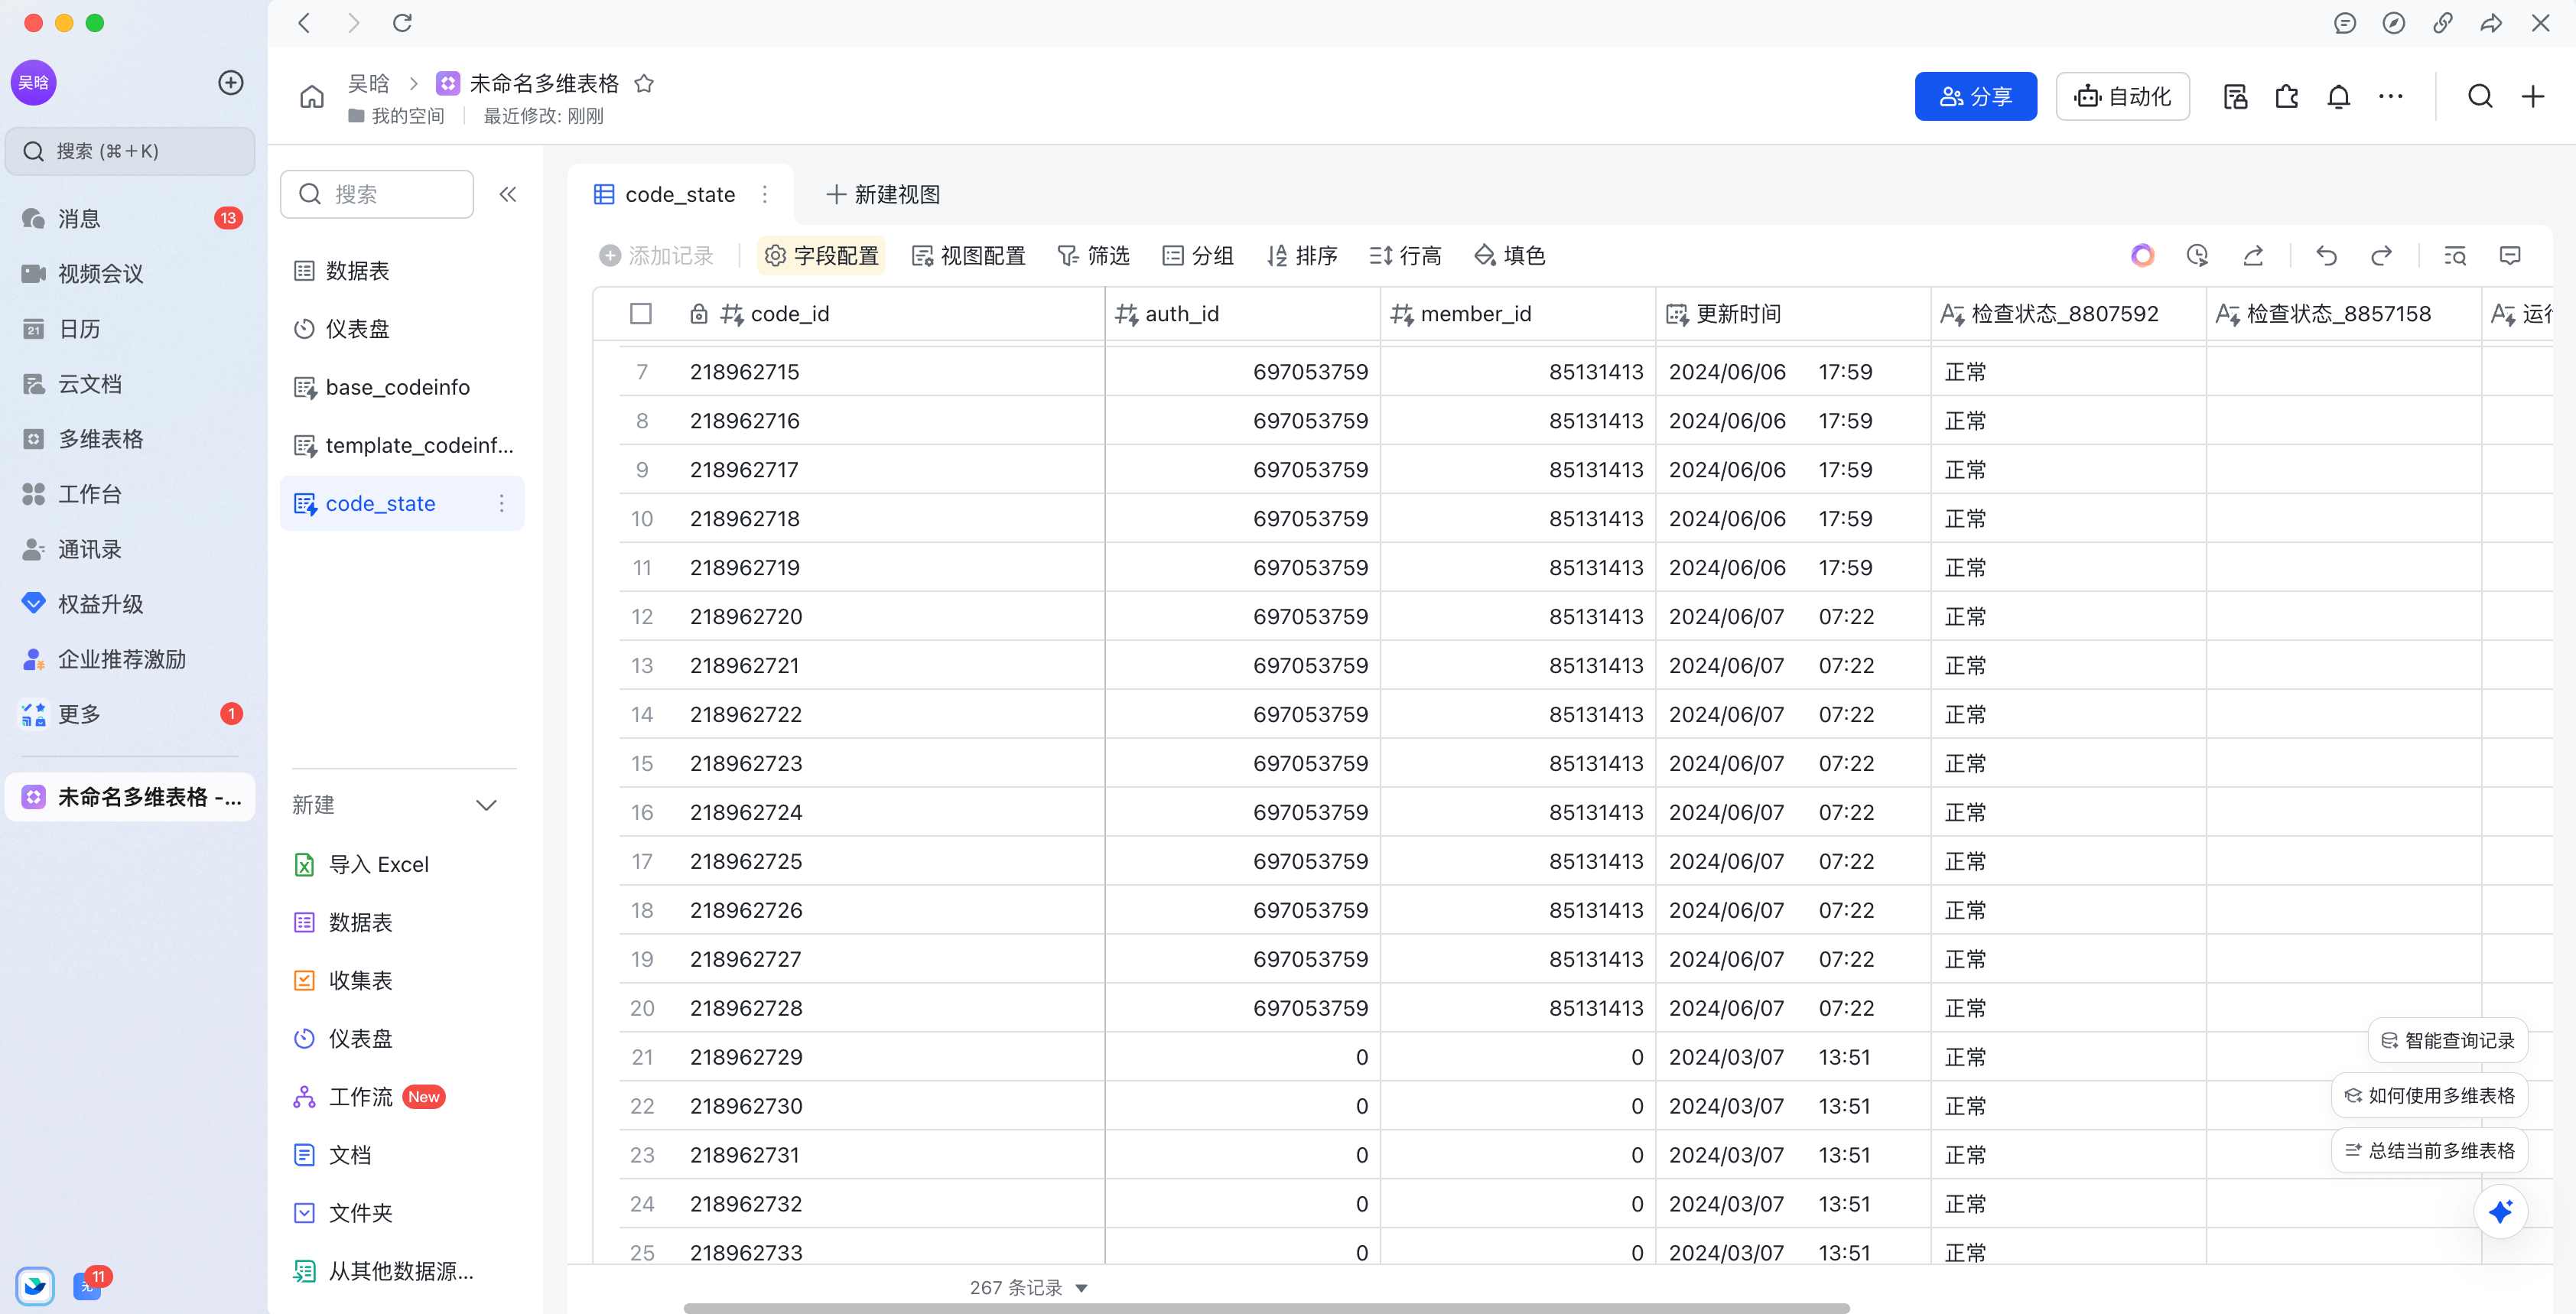2576x1314 pixels.
Task: Select 数据表 at top of sidebar
Action: pyautogui.click(x=402, y=271)
